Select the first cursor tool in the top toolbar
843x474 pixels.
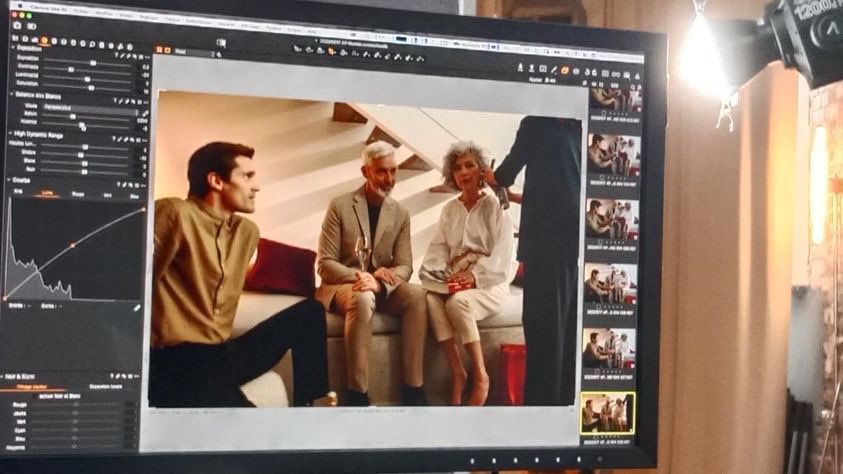pos(297,49)
